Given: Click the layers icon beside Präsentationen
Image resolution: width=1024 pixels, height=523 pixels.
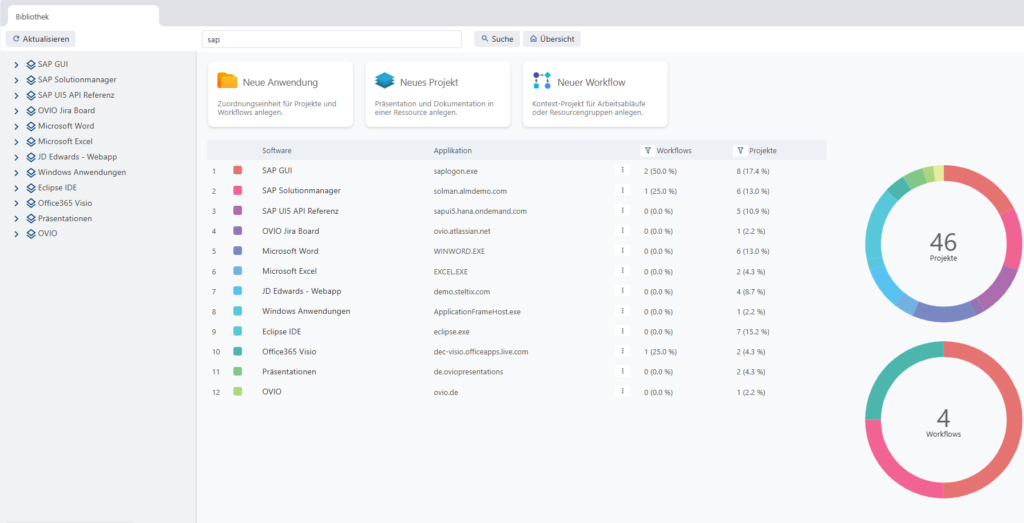Looking at the screenshot, I should pos(31,218).
